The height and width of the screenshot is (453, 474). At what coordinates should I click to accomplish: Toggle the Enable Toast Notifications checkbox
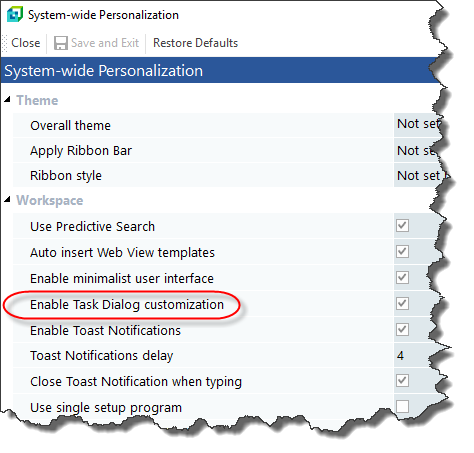pos(403,330)
